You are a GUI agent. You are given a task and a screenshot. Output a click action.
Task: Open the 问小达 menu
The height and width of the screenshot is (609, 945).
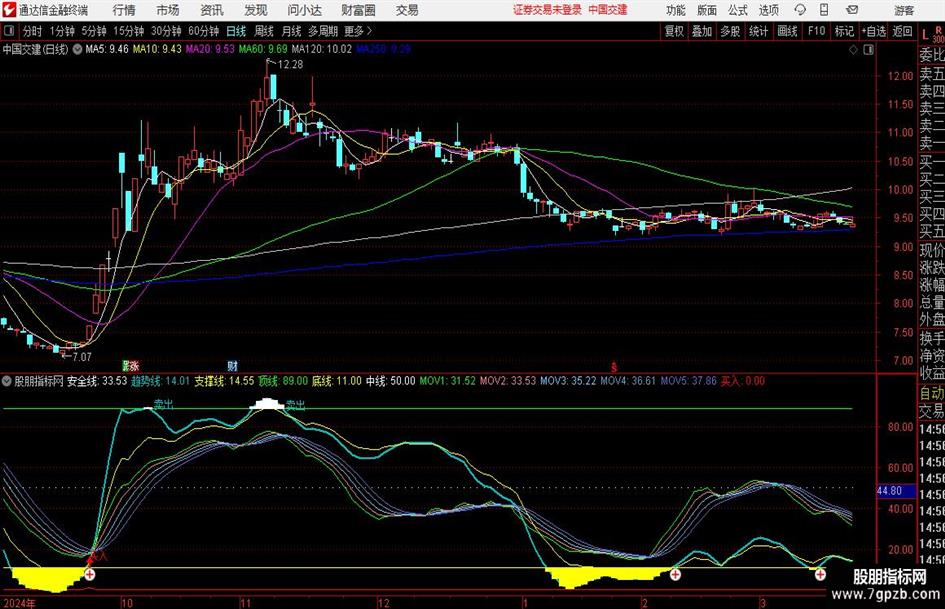pyautogui.click(x=304, y=10)
